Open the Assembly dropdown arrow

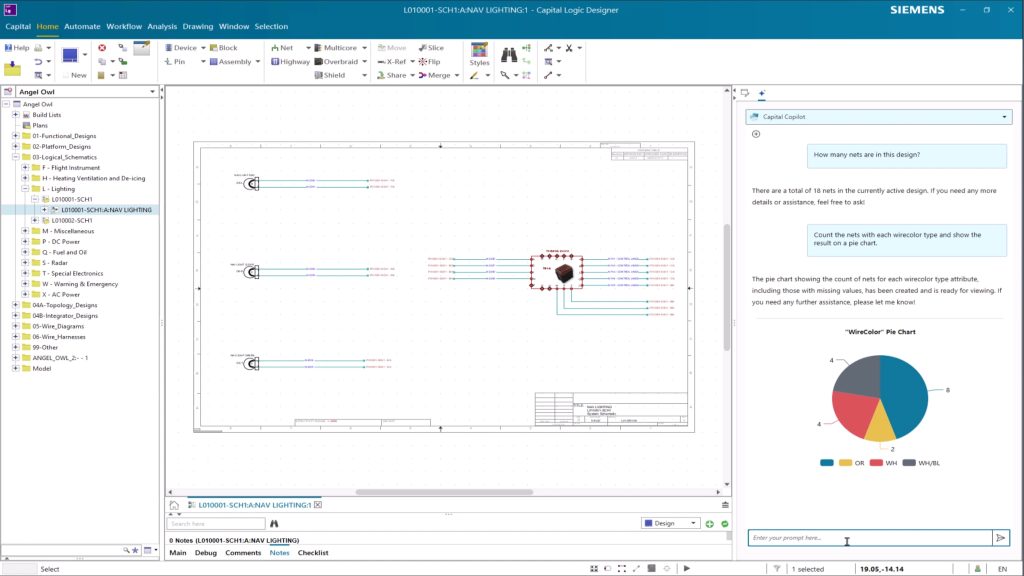point(258,61)
